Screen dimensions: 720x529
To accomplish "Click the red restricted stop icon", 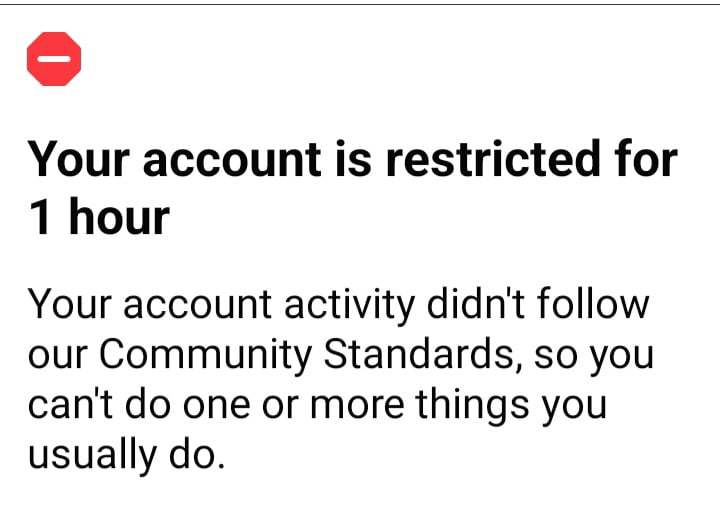I will tap(54, 59).
